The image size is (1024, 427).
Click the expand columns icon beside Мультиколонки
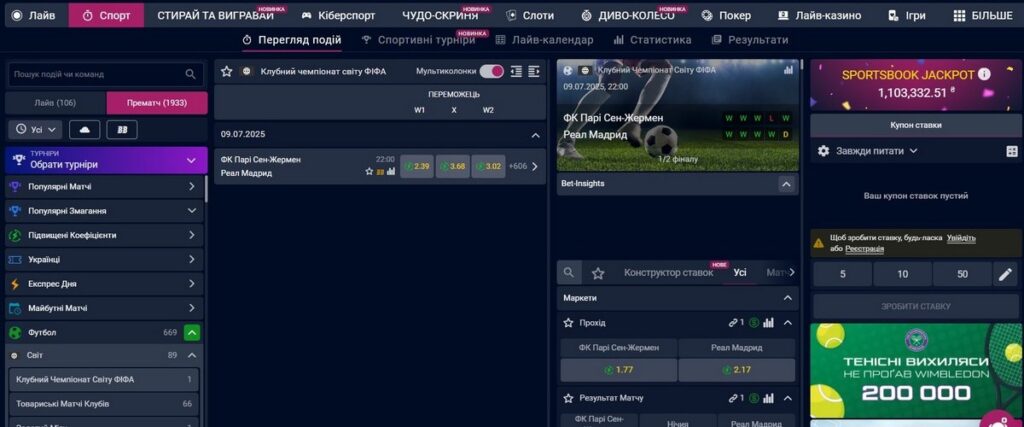point(534,72)
